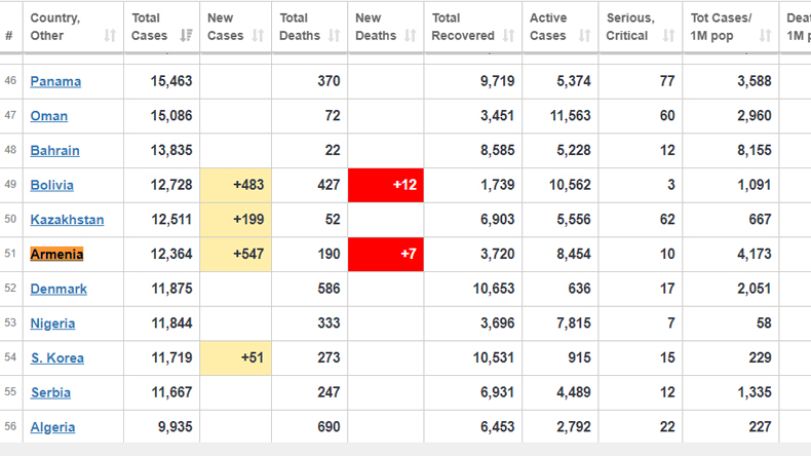Image resolution: width=811 pixels, height=456 pixels.
Task: Sort by Serious, Critical arrow icon
Action: point(668,36)
